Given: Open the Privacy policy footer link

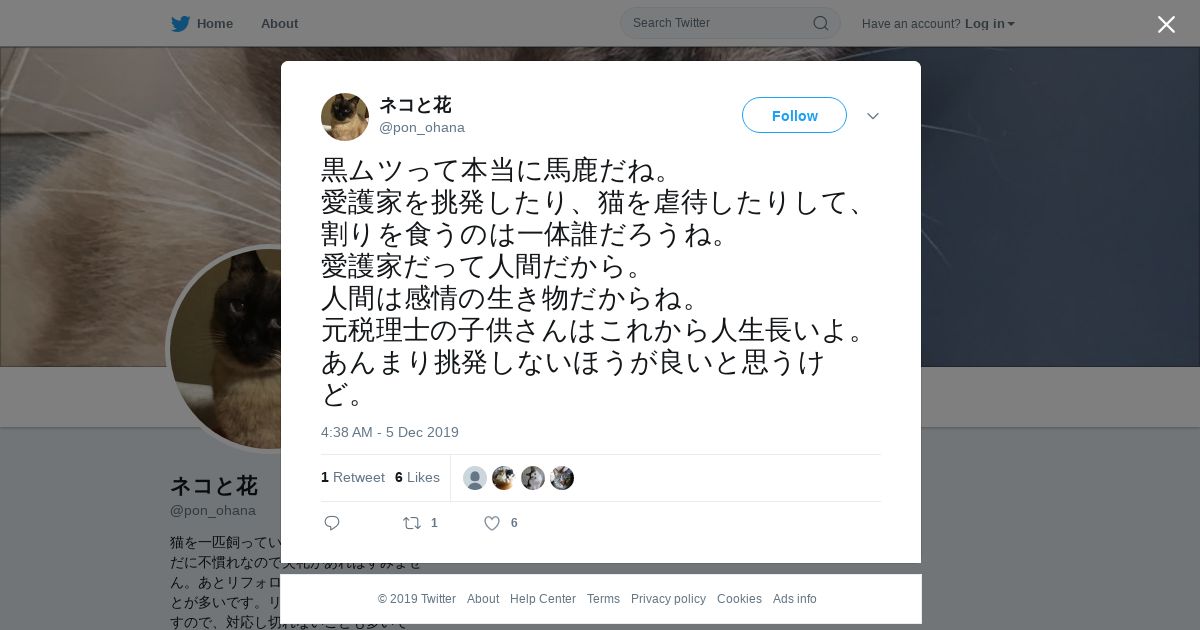Looking at the screenshot, I should click(x=668, y=599).
